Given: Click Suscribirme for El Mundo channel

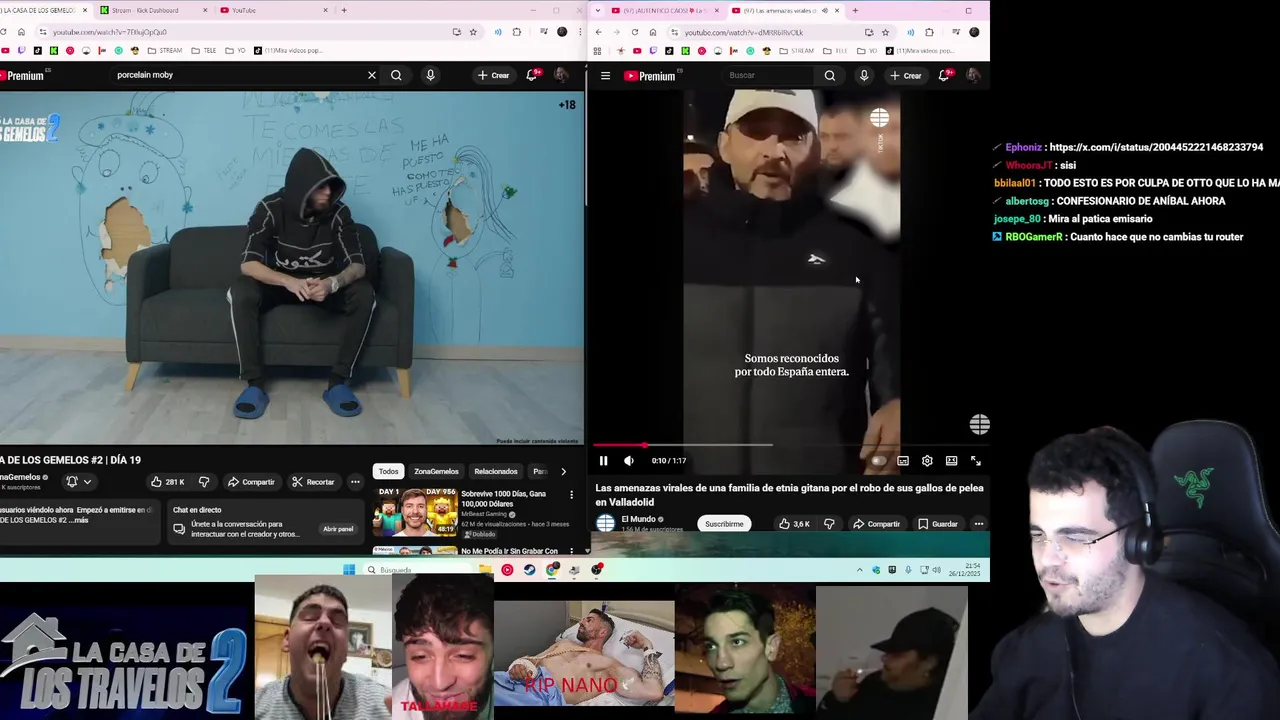Looking at the screenshot, I should click(724, 524).
